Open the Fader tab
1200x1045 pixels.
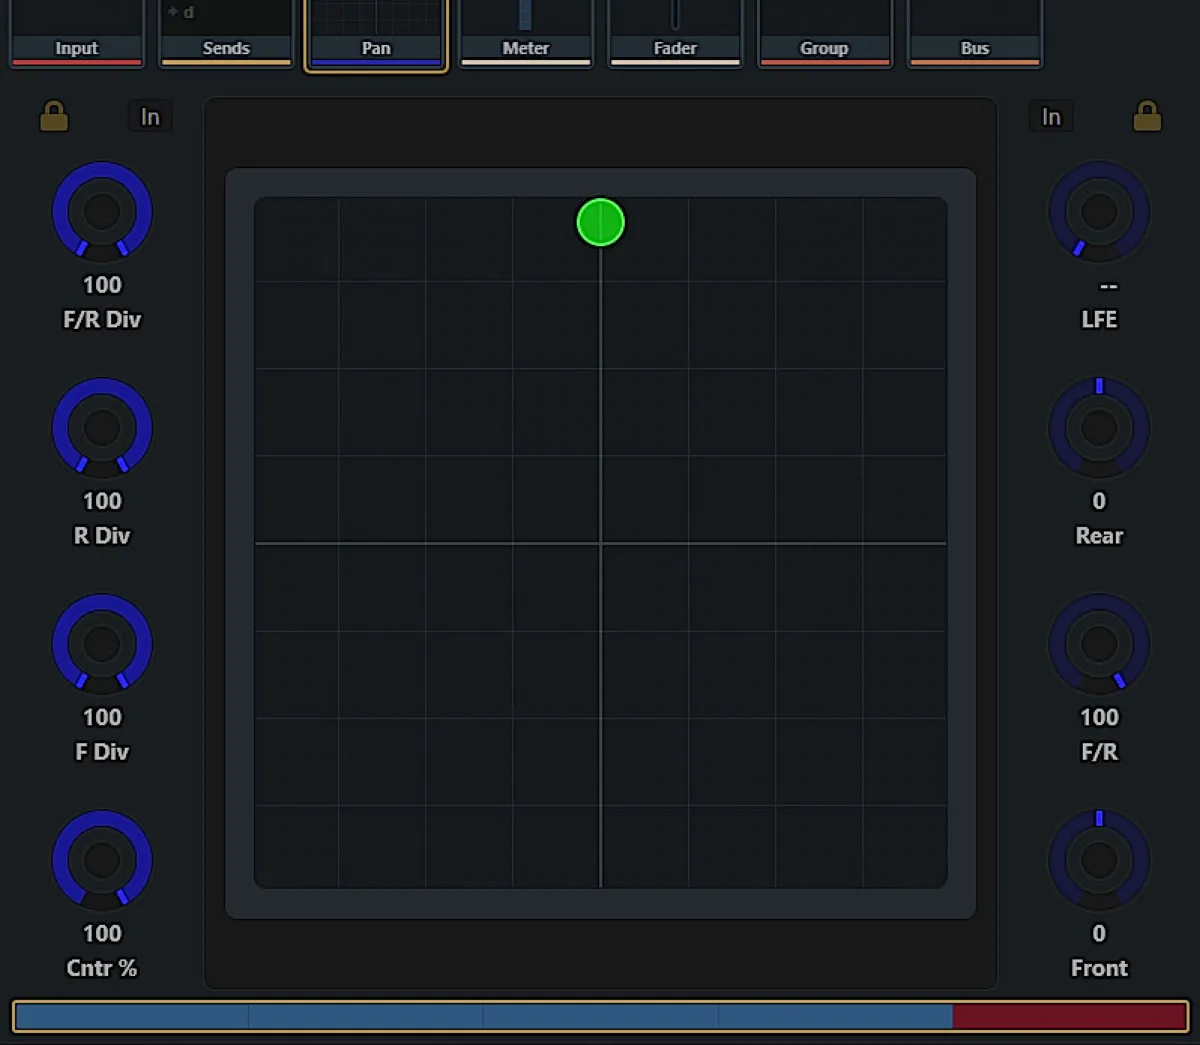pyautogui.click(x=675, y=35)
